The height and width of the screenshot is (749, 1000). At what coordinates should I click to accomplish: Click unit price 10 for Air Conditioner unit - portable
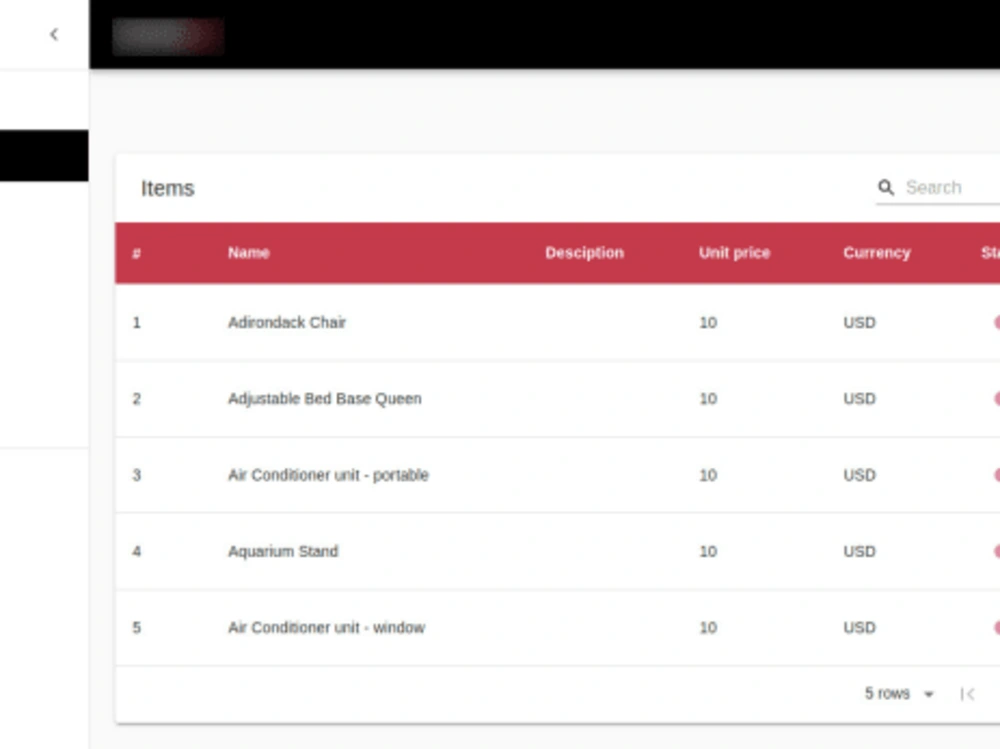[x=708, y=475]
